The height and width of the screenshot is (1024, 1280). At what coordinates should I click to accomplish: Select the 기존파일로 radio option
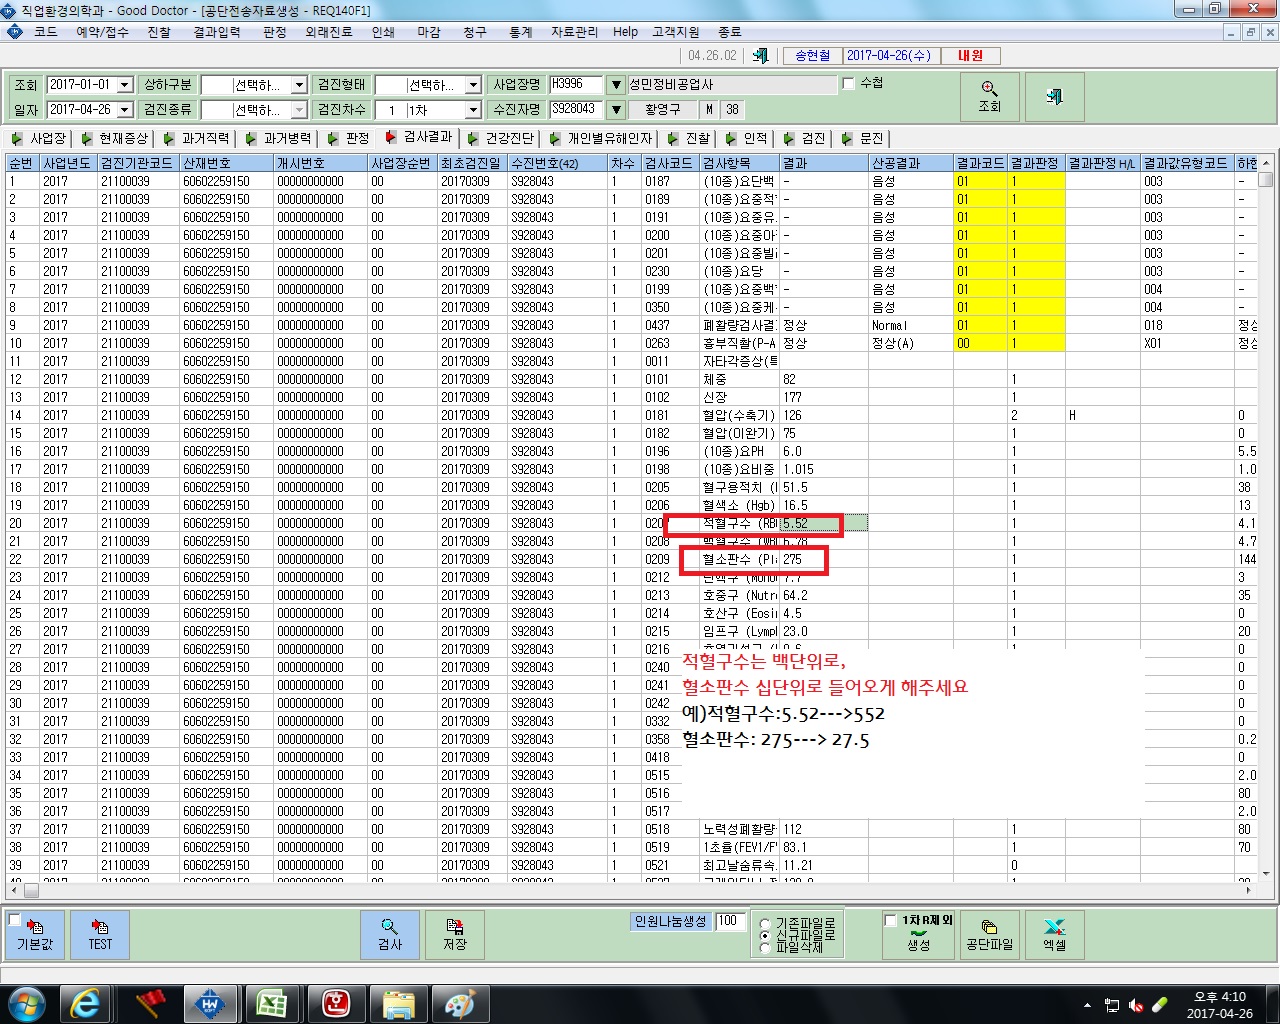pos(765,924)
